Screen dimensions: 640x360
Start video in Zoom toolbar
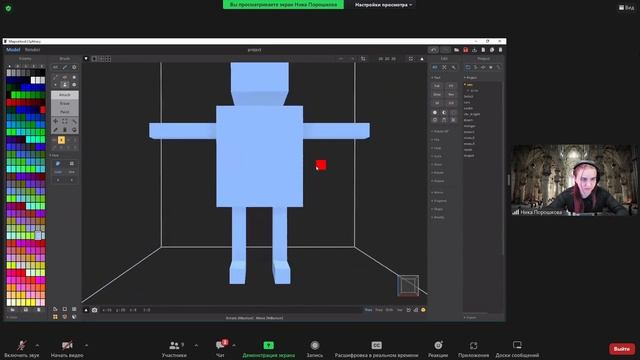tap(67, 349)
